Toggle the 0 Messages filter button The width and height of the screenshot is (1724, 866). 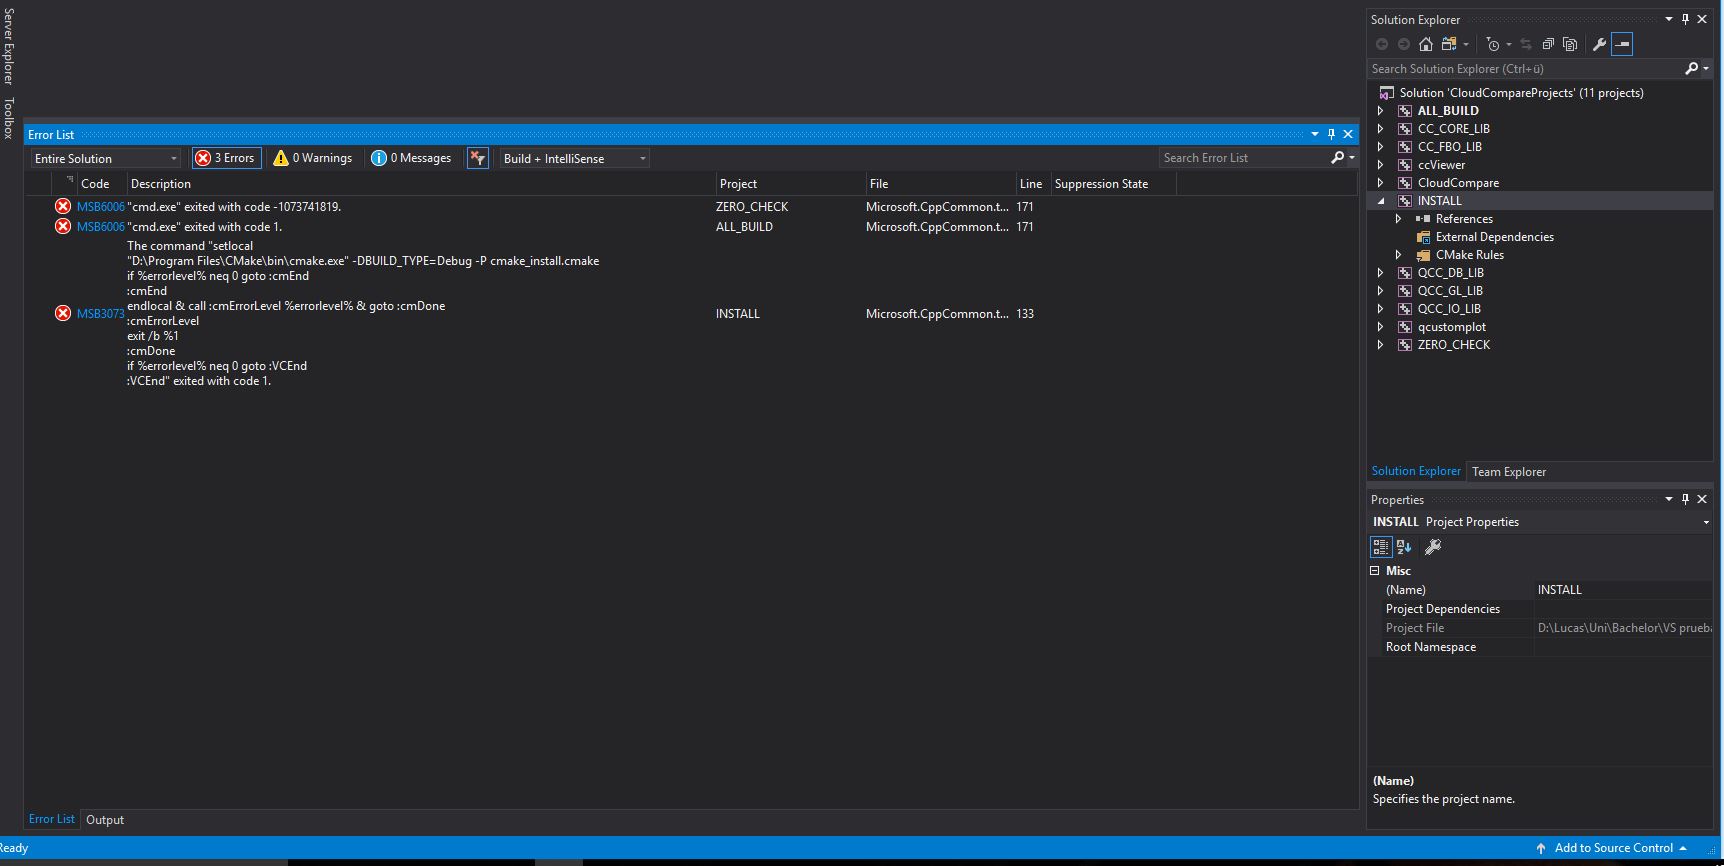click(411, 158)
